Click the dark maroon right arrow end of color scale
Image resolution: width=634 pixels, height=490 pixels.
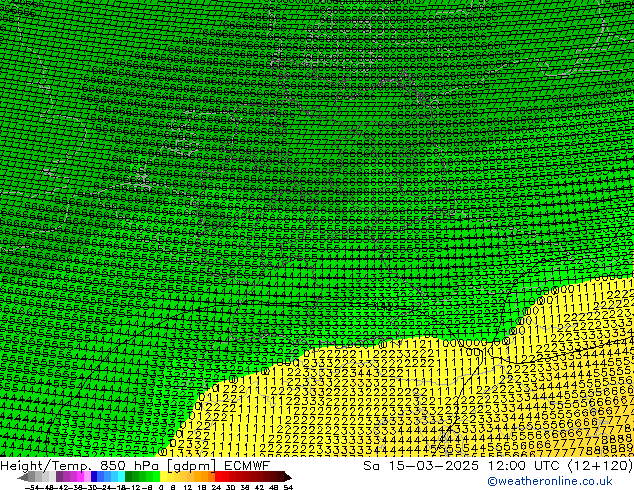288,477
